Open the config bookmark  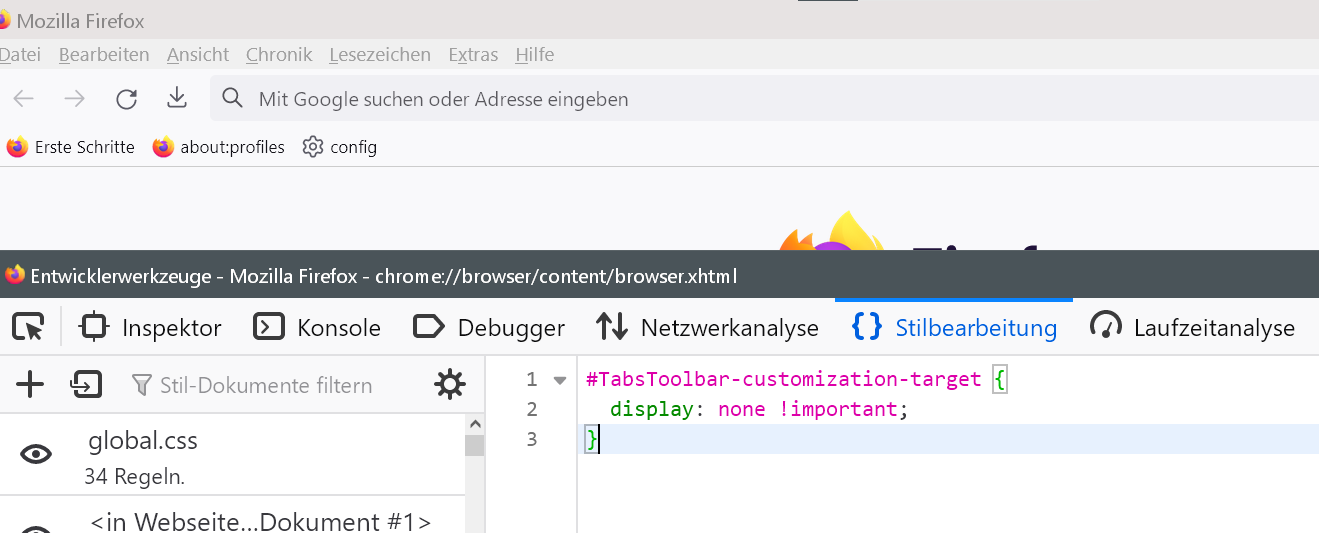[x=340, y=147]
